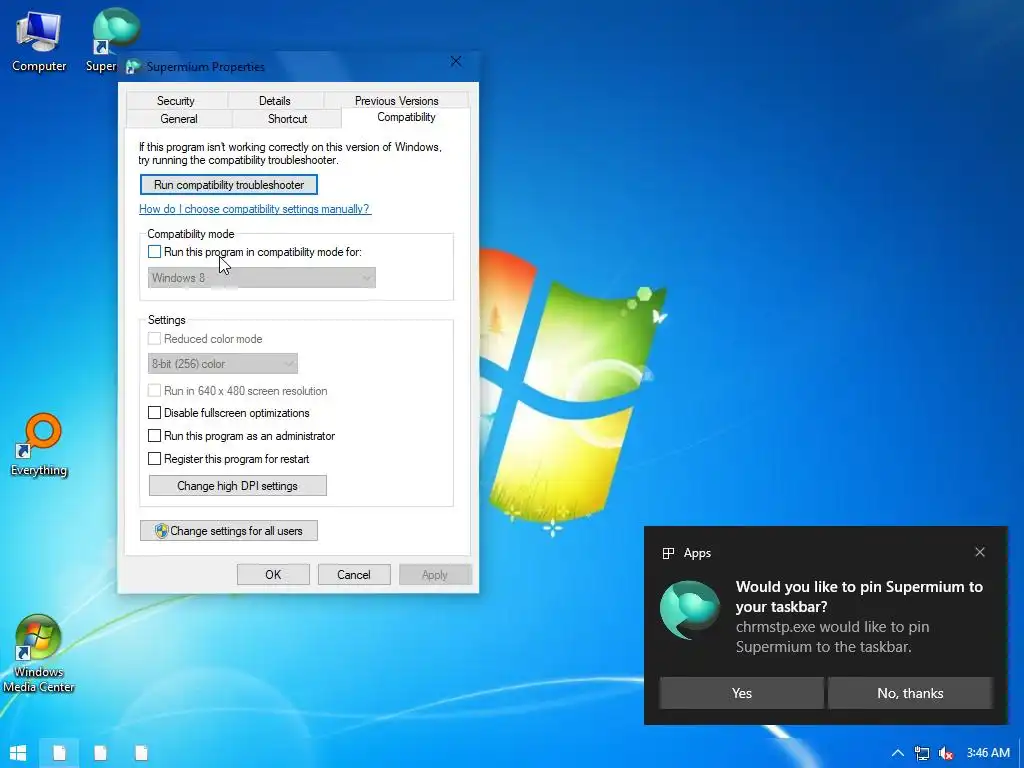Viewport: 1024px width, 768px height.
Task: Click the Show desktop strip on taskbar
Action: (x=1021, y=753)
